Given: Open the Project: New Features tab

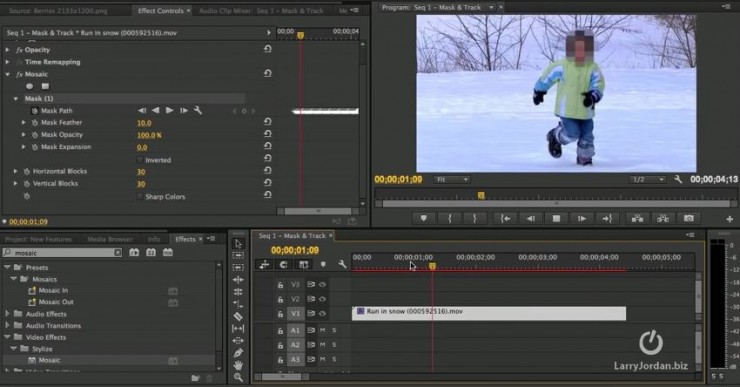Looking at the screenshot, I should [38, 239].
